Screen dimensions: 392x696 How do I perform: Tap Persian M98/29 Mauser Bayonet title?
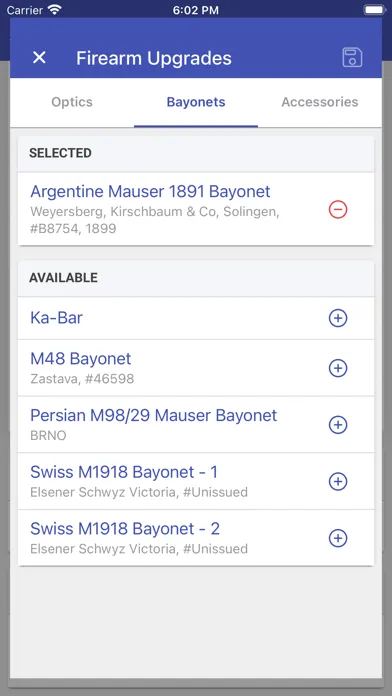click(154, 415)
